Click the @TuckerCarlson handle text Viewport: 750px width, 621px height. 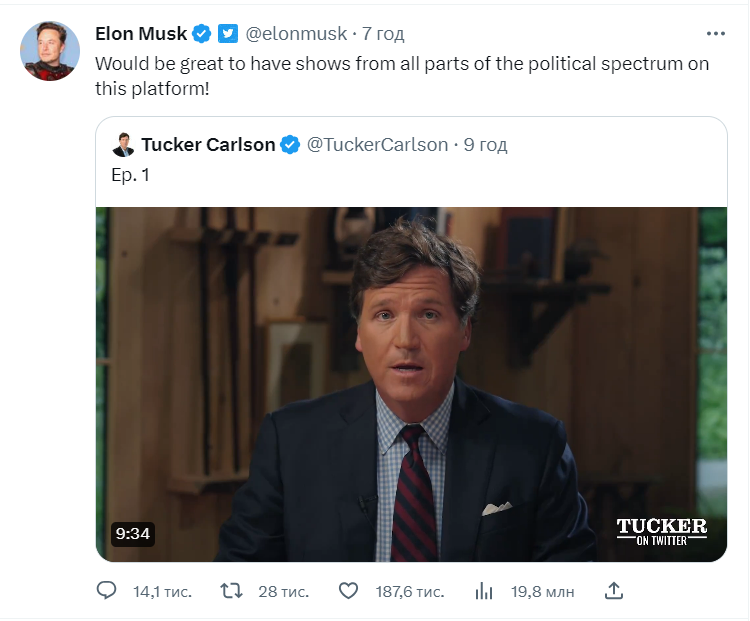click(x=377, y=144)
